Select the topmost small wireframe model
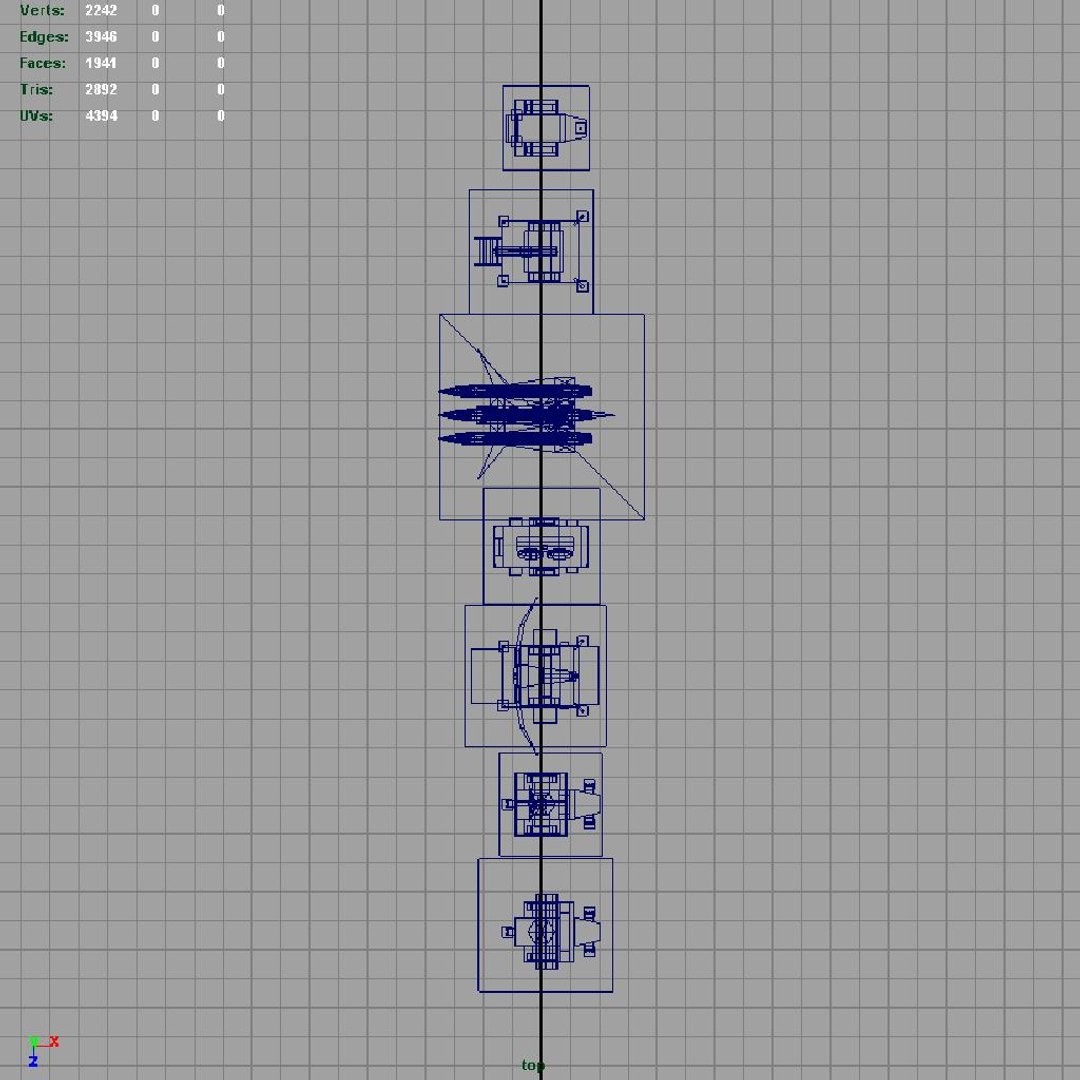 coord(546,127)
